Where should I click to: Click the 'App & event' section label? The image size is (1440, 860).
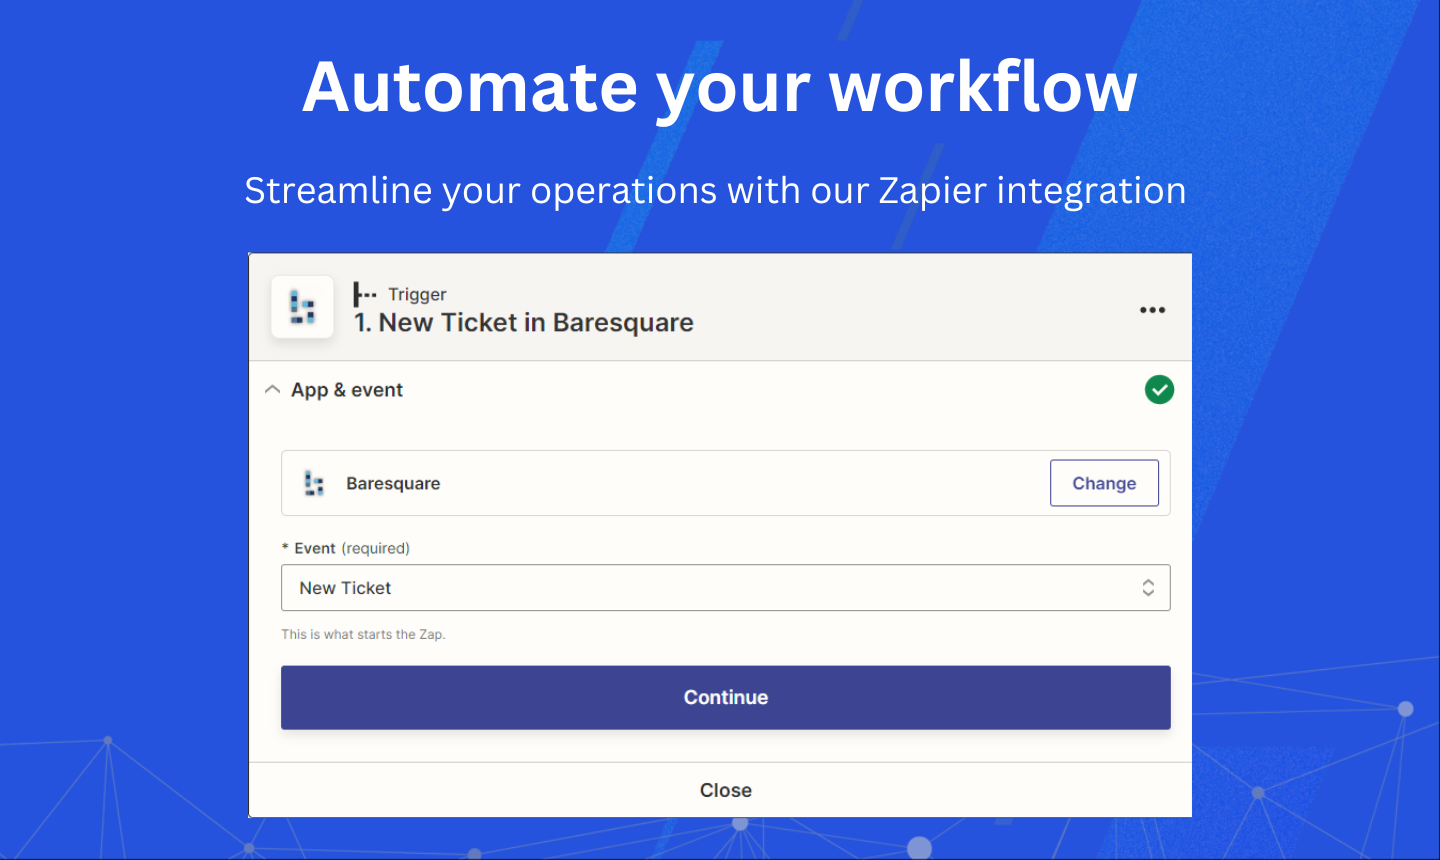(347, 390)
